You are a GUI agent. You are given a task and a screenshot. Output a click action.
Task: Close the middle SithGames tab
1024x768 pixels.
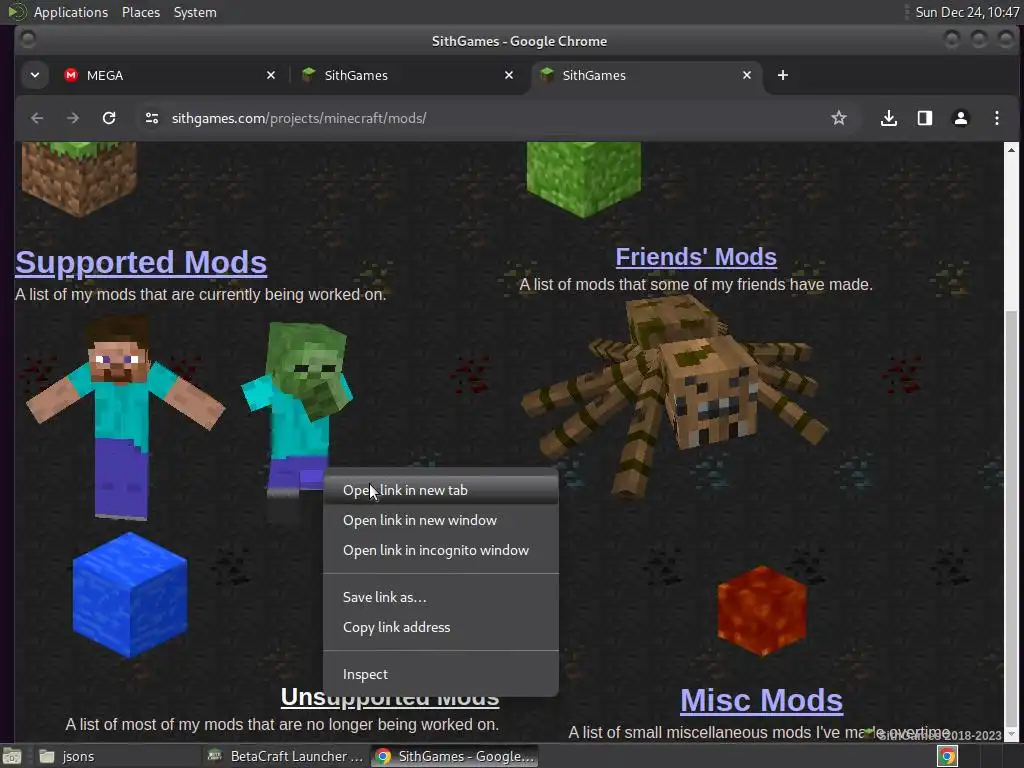(509, 75)
